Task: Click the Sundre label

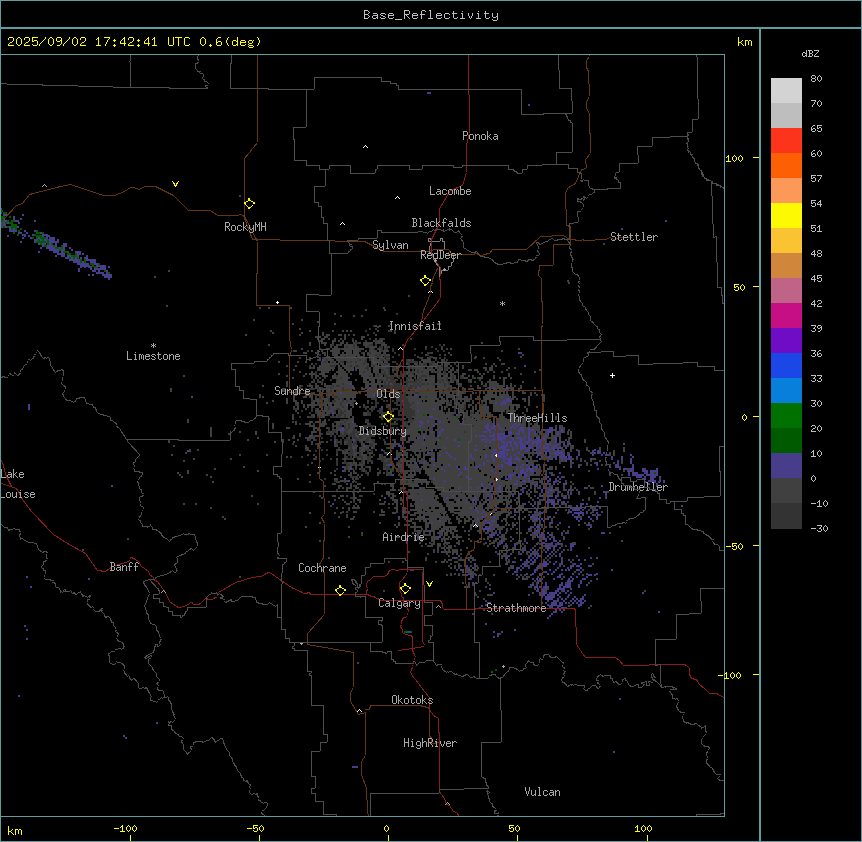Action: click(292, 391)
